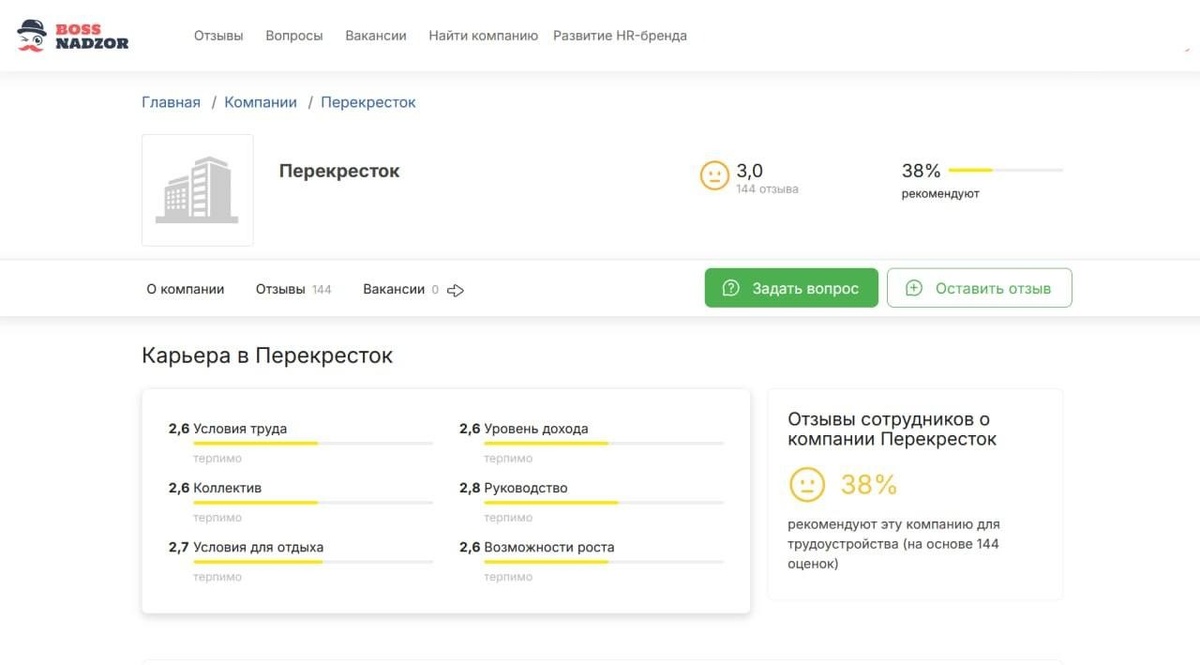Click the 144 отзыва count under the rating
Viewport: 1200px width, 665px height.
tap(770, 188)
